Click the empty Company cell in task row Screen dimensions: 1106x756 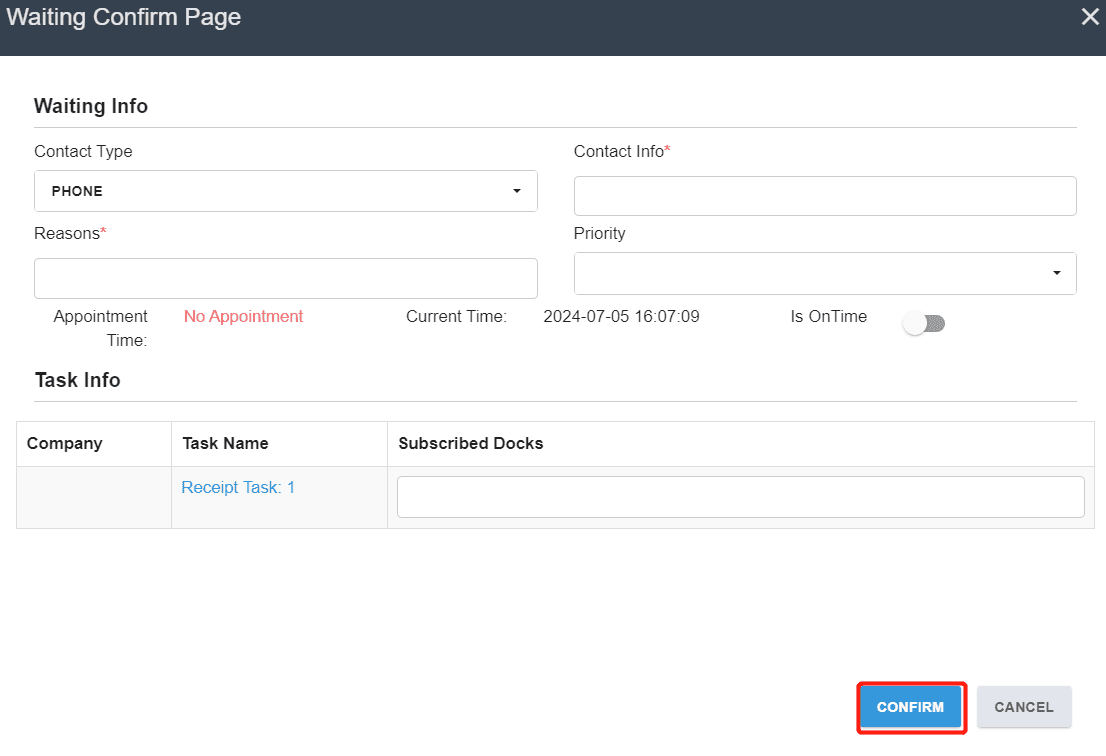tap(94, 497)
